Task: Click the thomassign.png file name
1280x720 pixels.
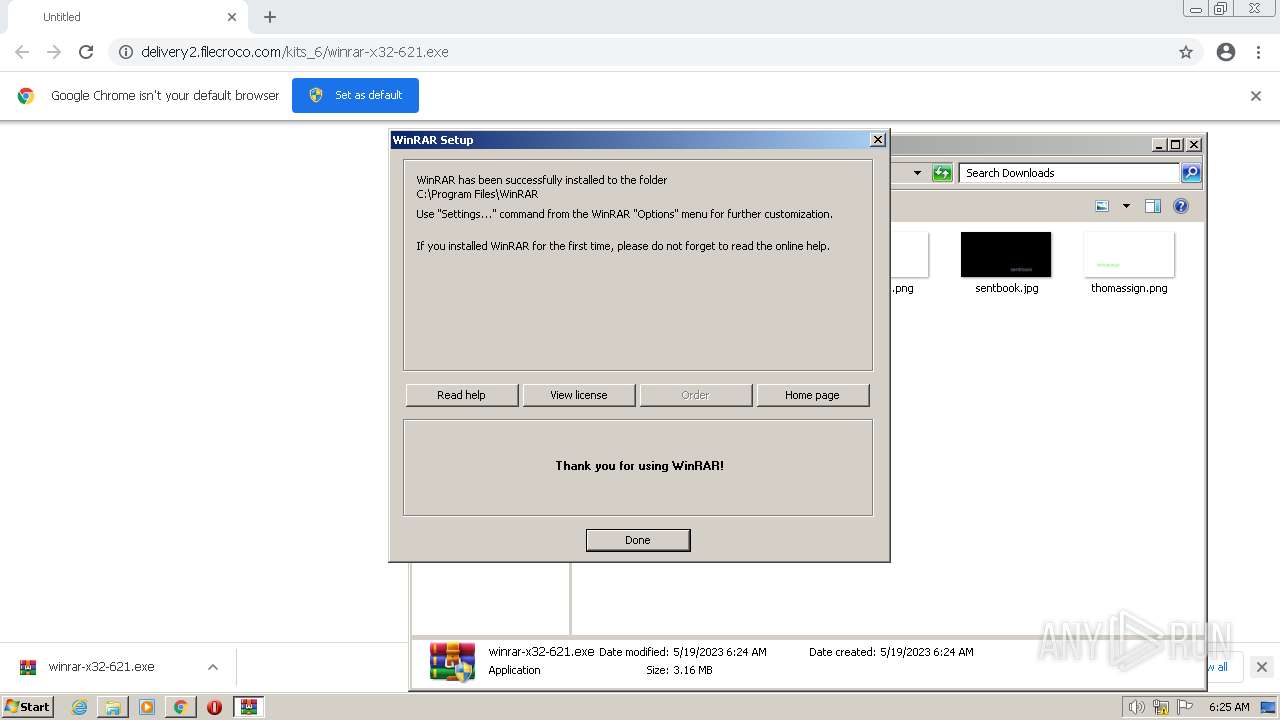Action: (x=1129, y=288)
